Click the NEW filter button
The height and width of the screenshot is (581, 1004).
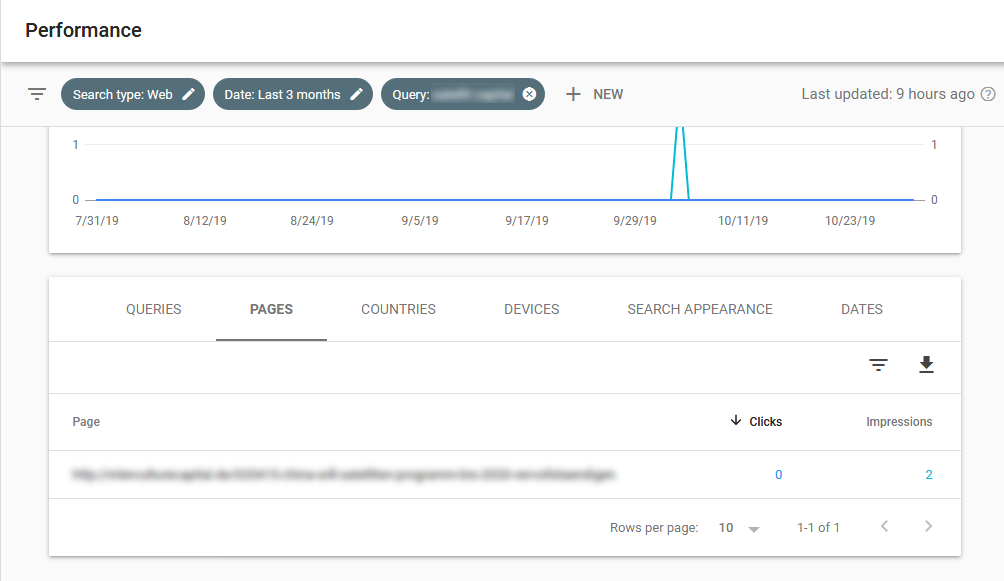(x=594, y=94)
